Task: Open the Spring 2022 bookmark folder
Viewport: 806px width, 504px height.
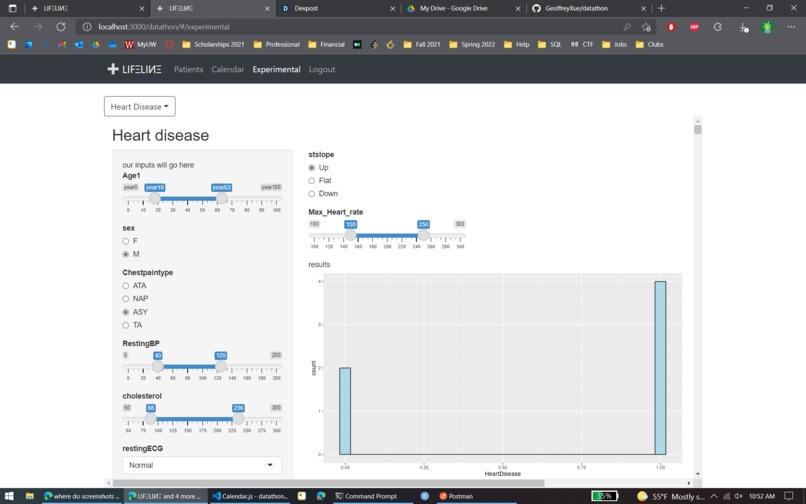Action: coord(472,45)
